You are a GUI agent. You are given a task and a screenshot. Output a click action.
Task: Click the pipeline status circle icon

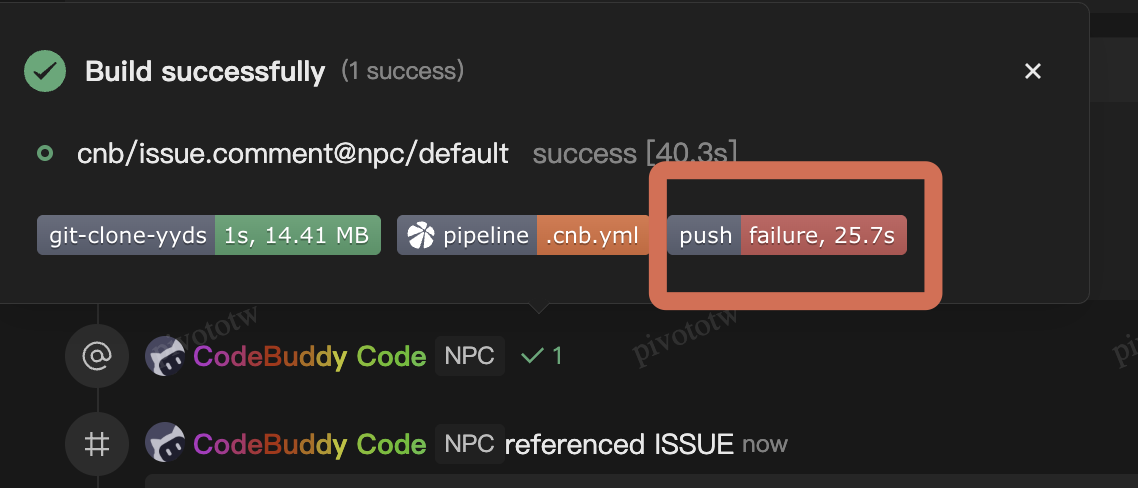tap(44, 153)
